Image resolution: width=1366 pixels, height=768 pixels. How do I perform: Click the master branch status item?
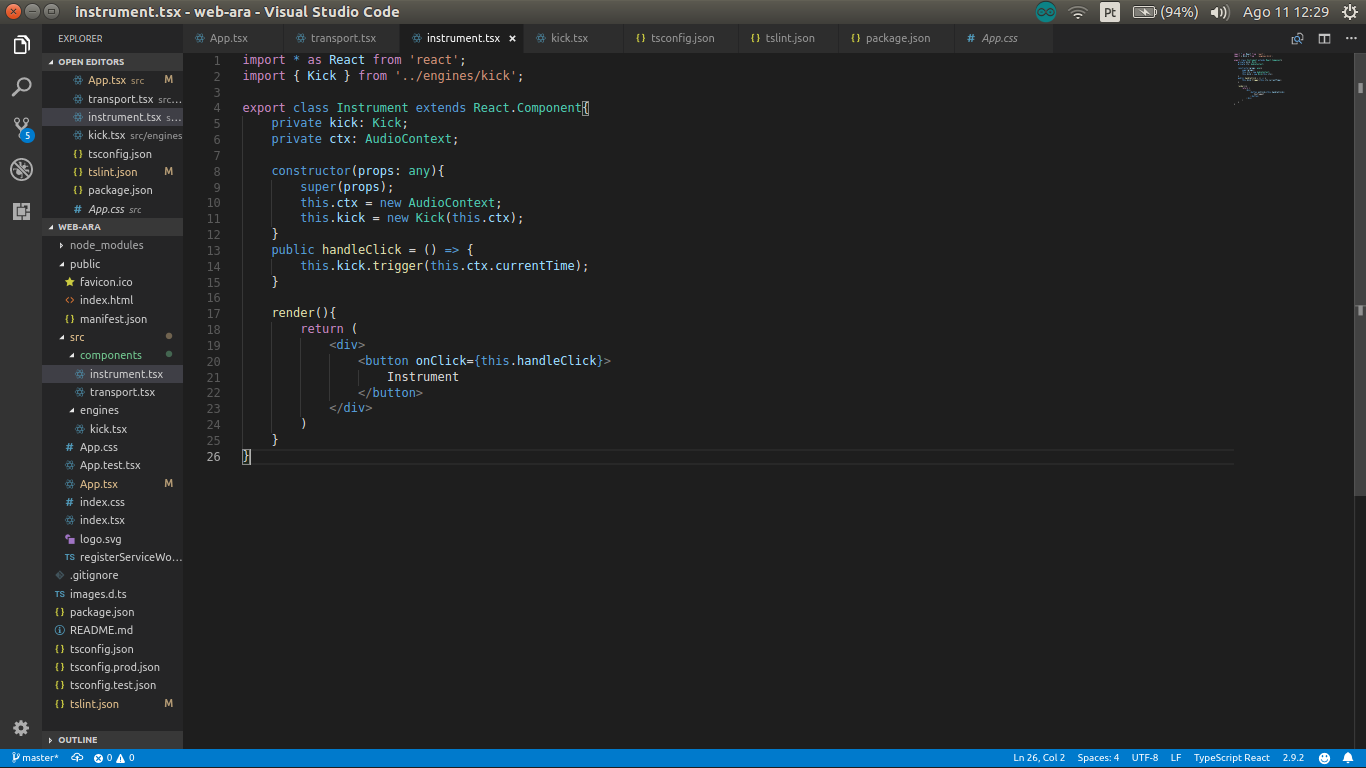tap(35, 758)
